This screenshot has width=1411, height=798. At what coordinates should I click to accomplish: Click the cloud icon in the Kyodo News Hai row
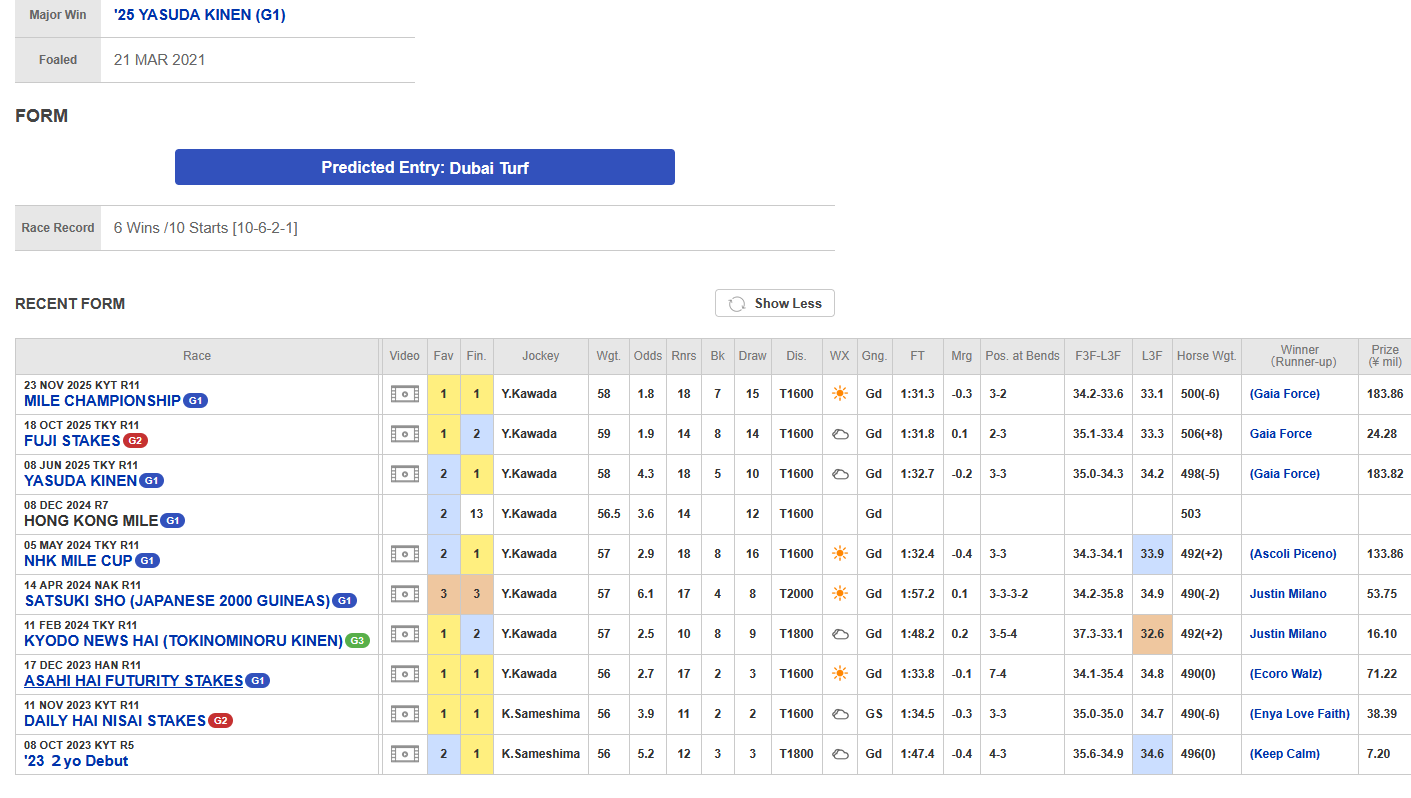coord(839,634)
